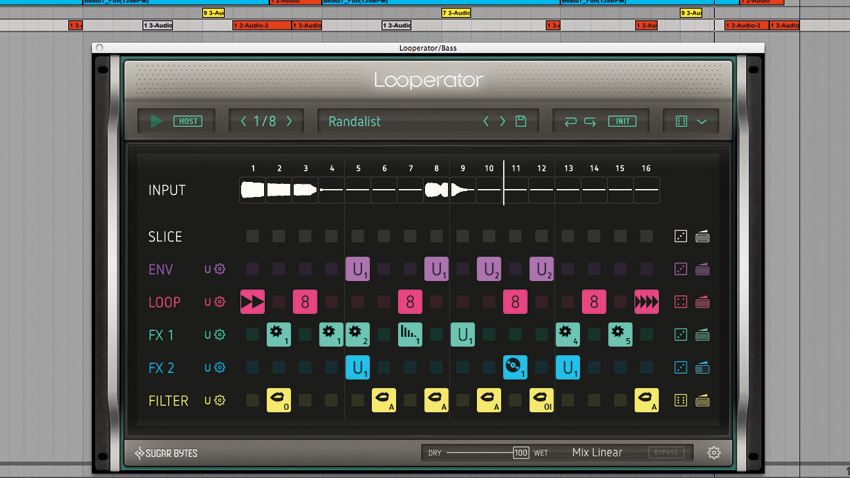Toggle the FX 1 row U user button
850x478 pixels.
tap(208, 335)
